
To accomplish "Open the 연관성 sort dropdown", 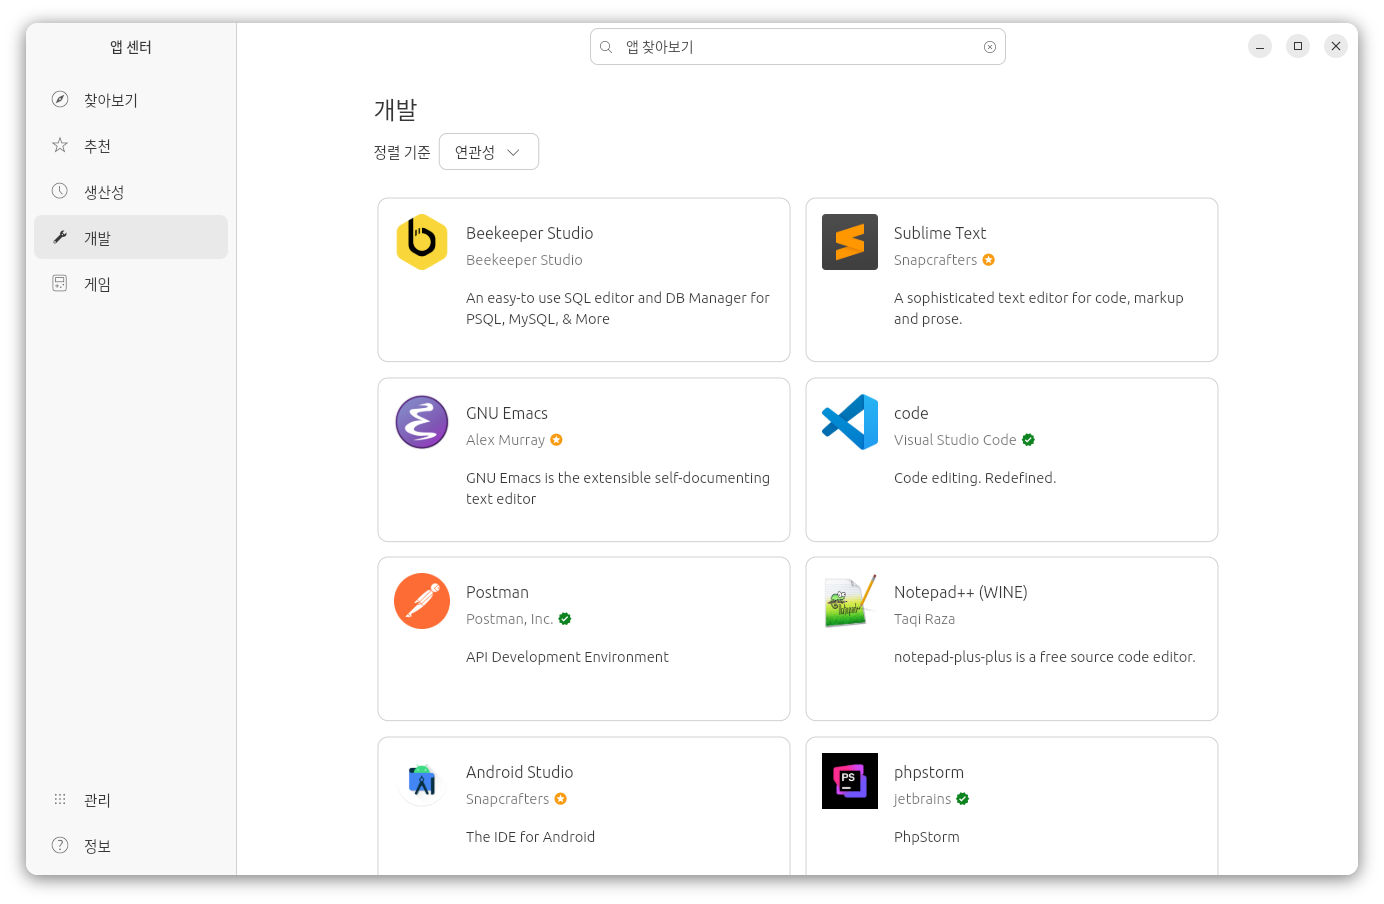I will point(489,152).
